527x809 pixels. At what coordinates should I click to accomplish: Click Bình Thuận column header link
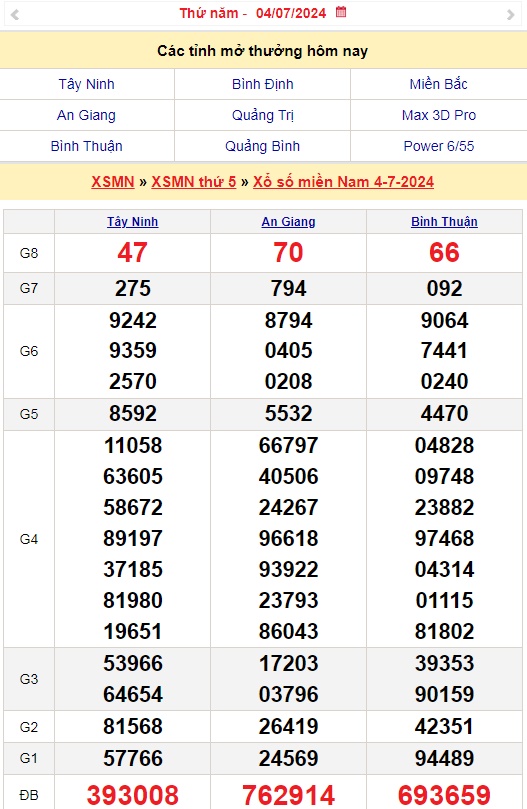tap(444, 221)
